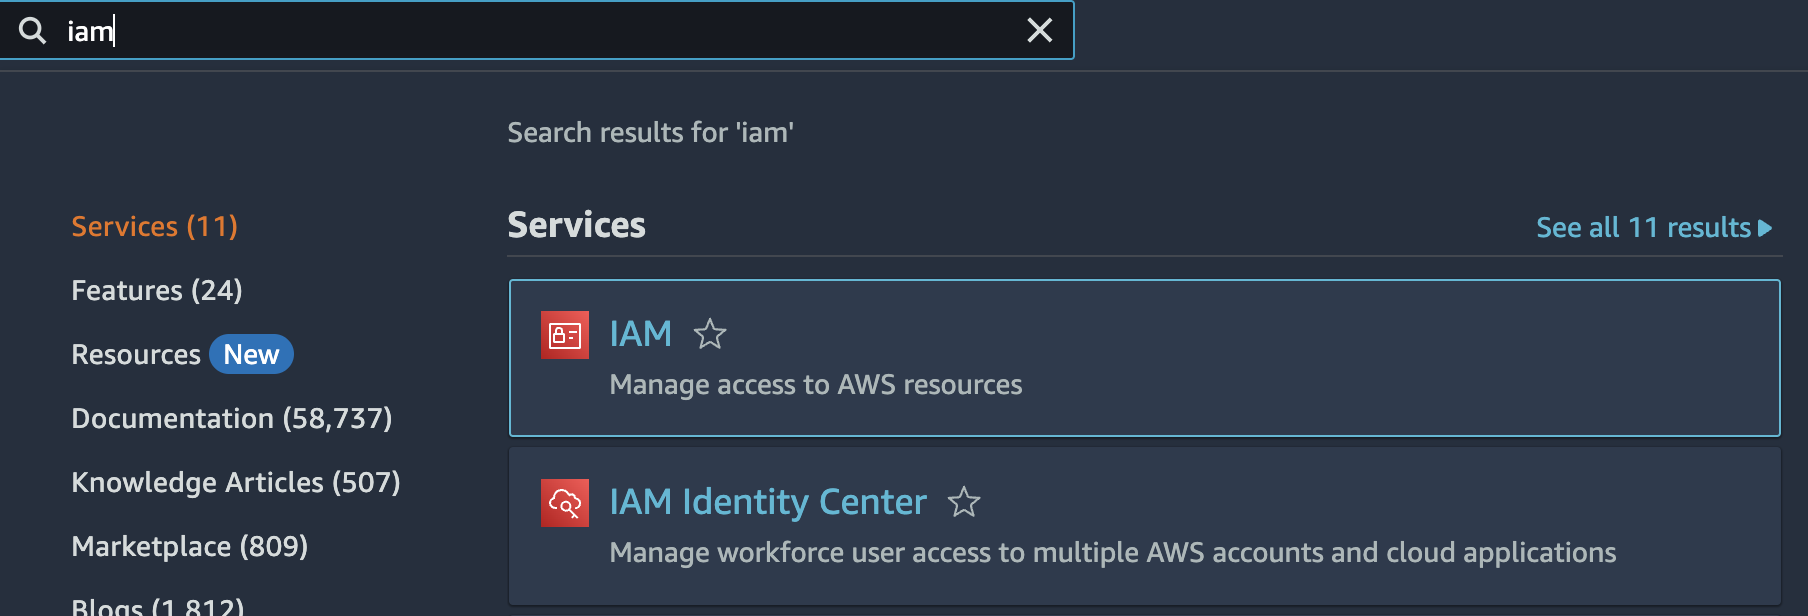Select the red IAM key-card icon
This screenshot has height=616, width=1808.
tap(564, 334)
